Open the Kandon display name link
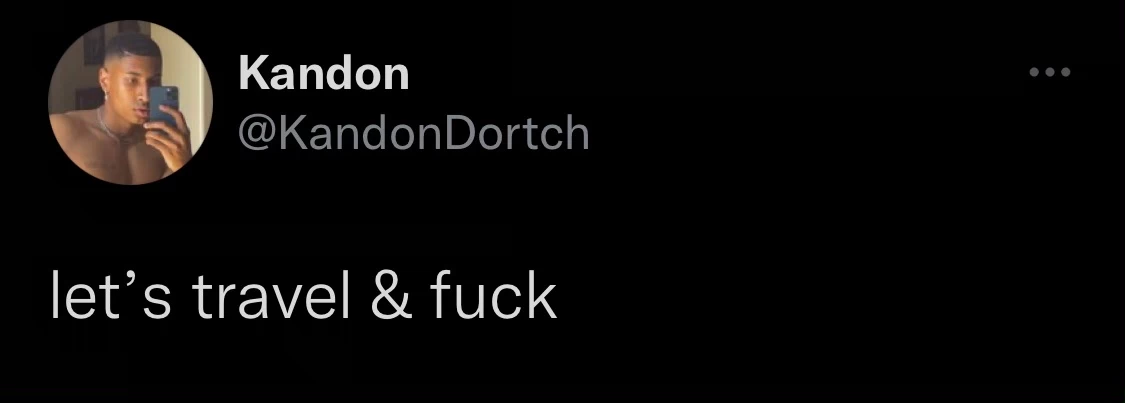The image size is (1125, 403). click(x=324, y=73)
